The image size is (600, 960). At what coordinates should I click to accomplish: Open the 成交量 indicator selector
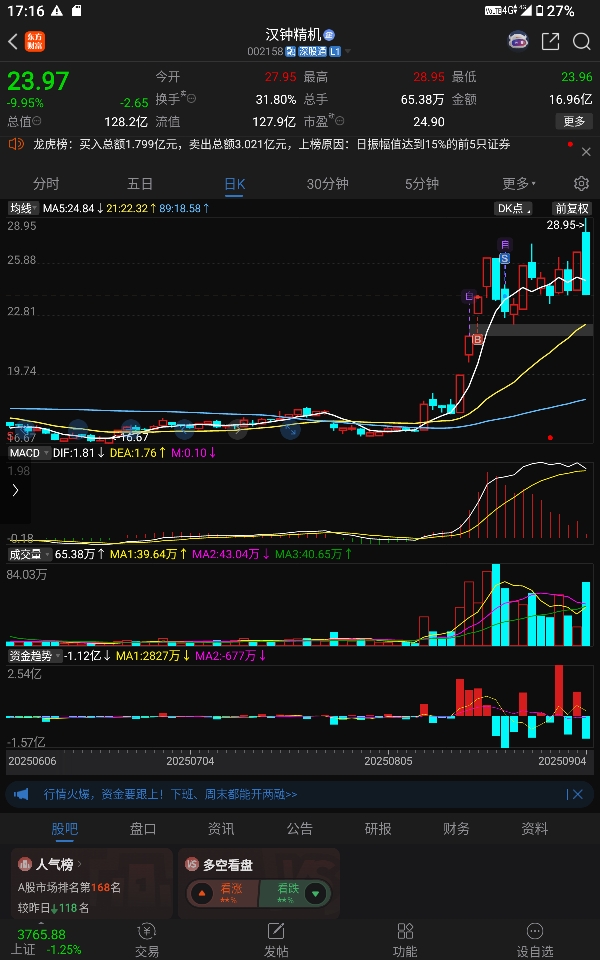tap(29, 554)
